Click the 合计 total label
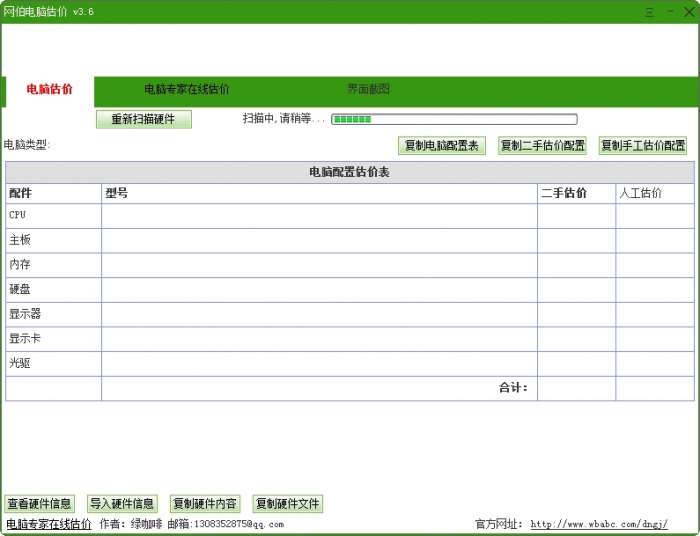Image resolution: width=700 pixels, height=536 pixels. pyautogui.click(x=513, y=388)
